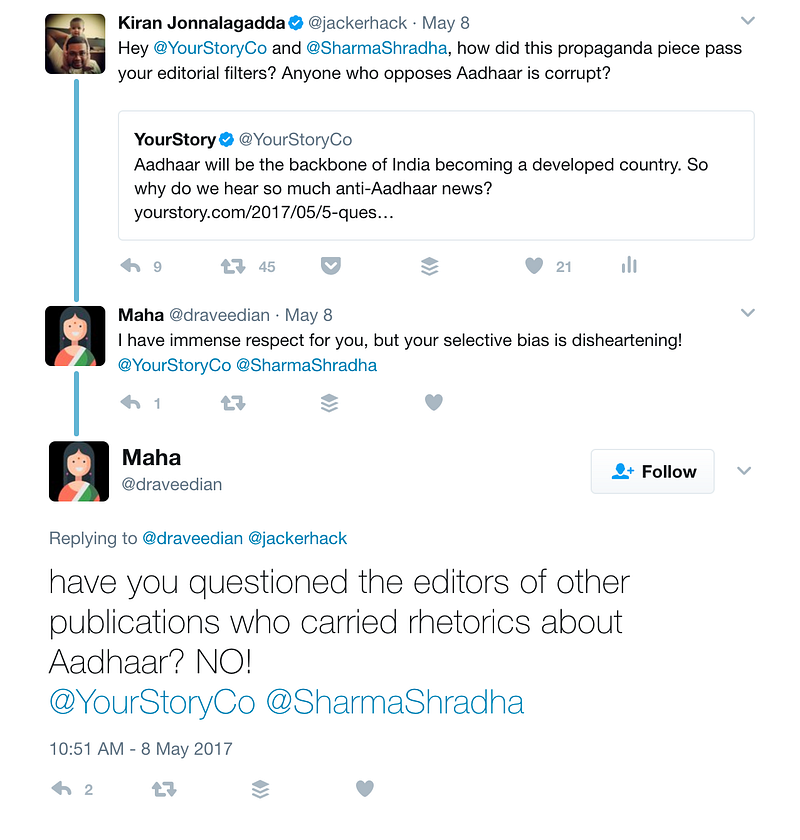Image resolution: width=800 pixels, height=840 pixels.
Task: Click the Buffer icon under Kiran's tweet
Action: [429, 266]
